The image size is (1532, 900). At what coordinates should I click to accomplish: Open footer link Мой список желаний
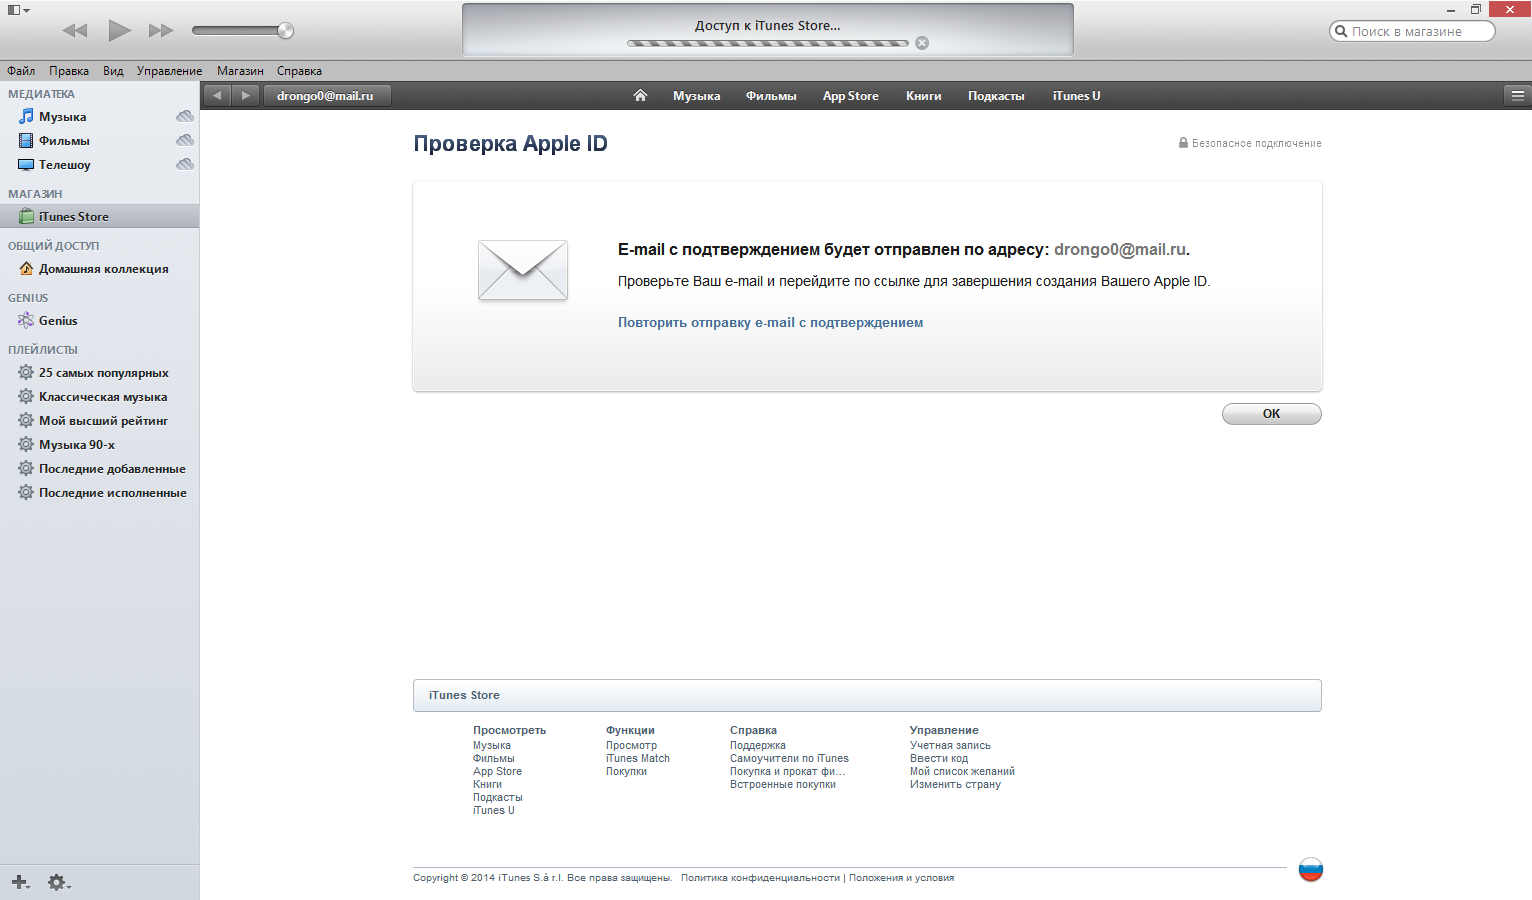(x=962, y=772)
